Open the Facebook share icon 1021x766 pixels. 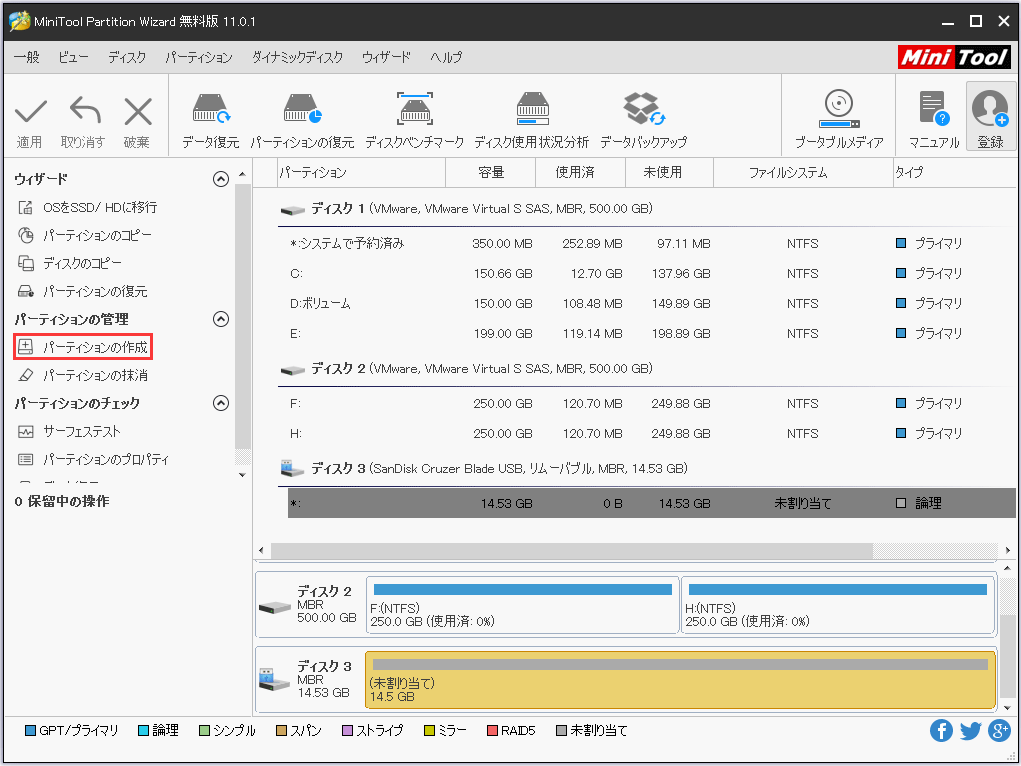coord(941,731)
